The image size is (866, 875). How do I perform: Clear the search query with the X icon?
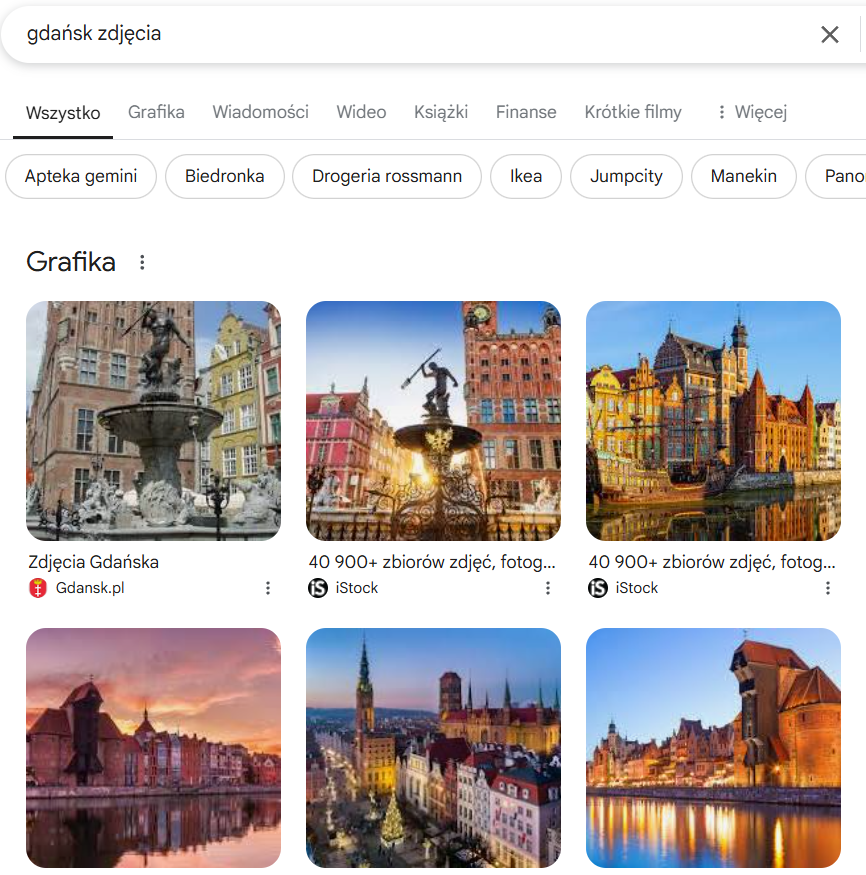[x=830, y=34]
